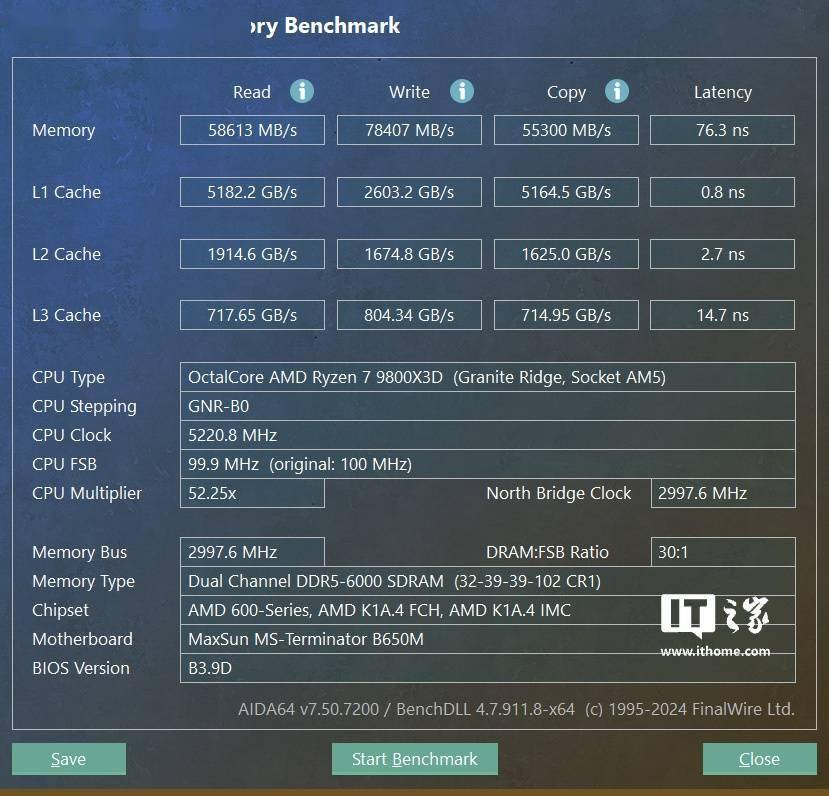Click the L1 Cache row label
The height and width of the screenshot is (796, 829).
click(x=67, y=192)
